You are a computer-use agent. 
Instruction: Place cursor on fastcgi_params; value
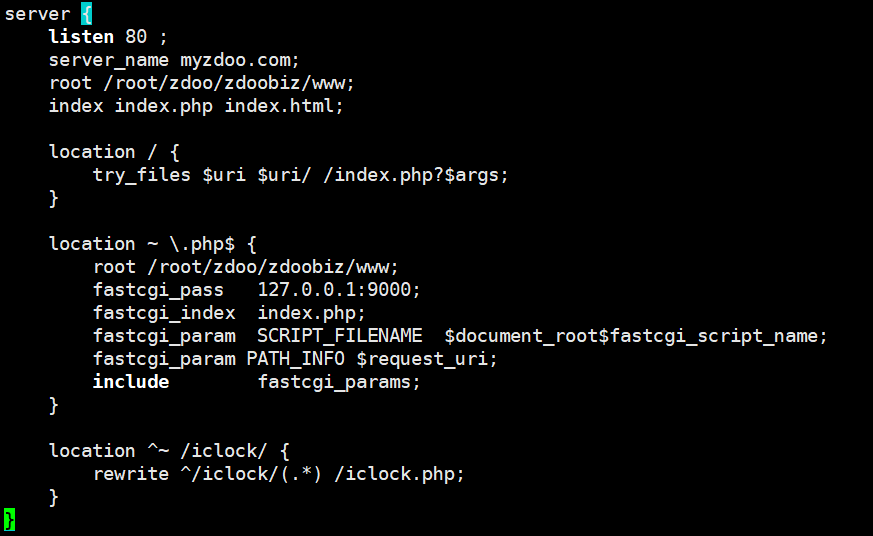pos(339,382)
